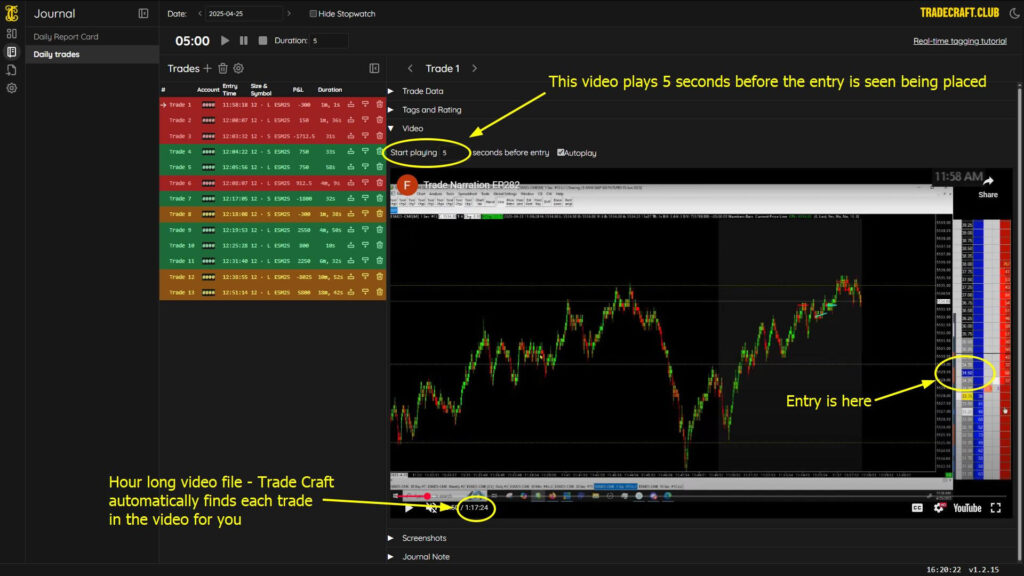Play the embedded trade video
Image resolution: width=1024 pixels, height=576 pixels.
(x=408, y=508)
